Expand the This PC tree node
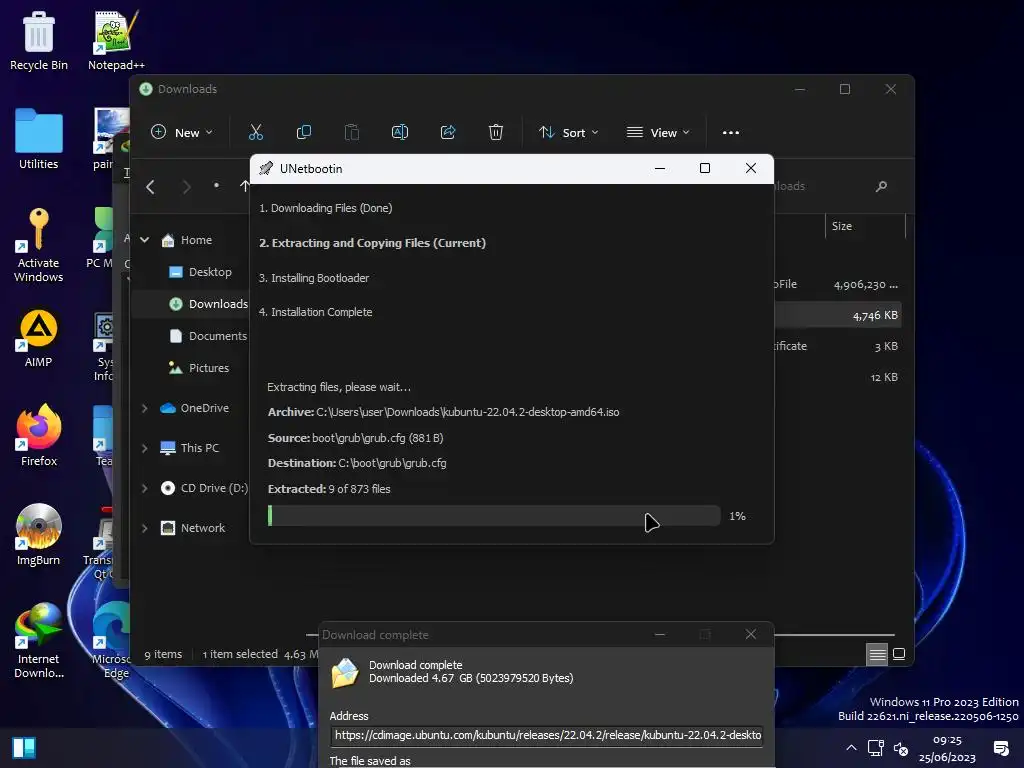 tap(144, 448)
